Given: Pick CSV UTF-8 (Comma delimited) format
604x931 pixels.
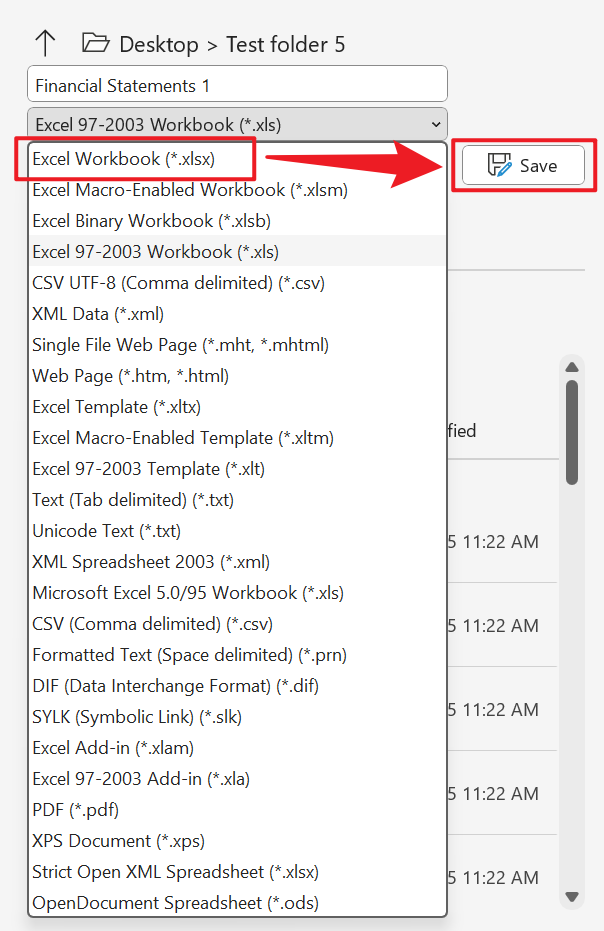Looking at the screenshot, I should tap(237, 283).
